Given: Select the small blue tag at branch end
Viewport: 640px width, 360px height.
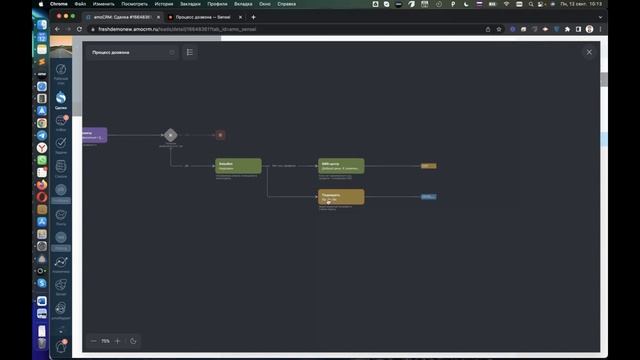Looking at the screenshot, I should point(429,197).
